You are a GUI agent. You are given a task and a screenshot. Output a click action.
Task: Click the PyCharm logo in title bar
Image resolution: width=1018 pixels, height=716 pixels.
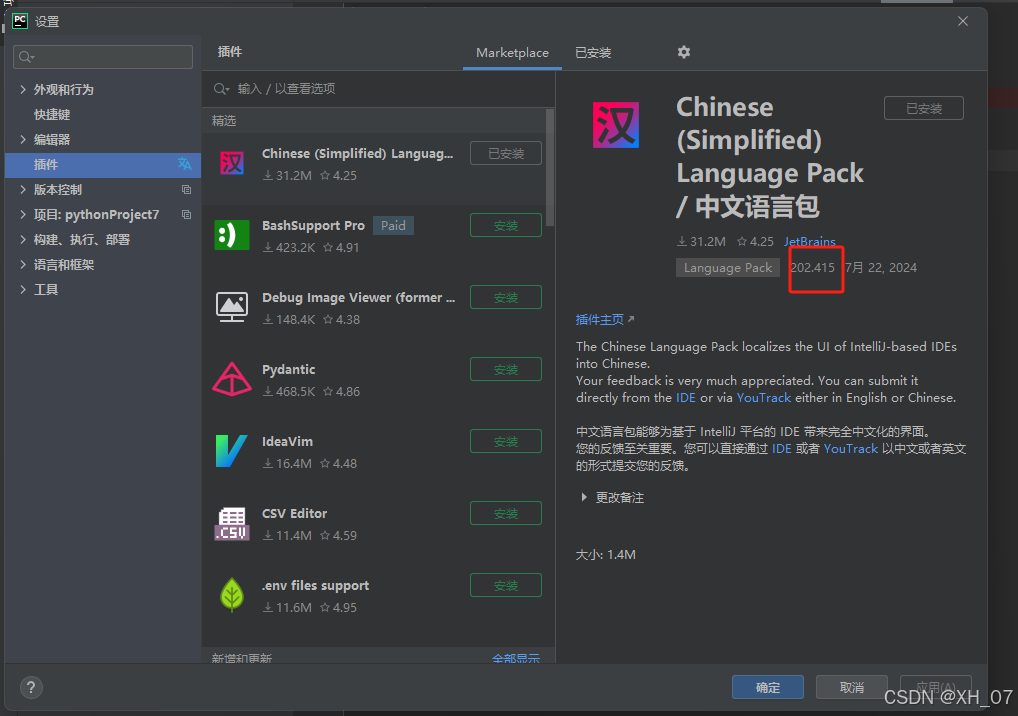(20, 21)
